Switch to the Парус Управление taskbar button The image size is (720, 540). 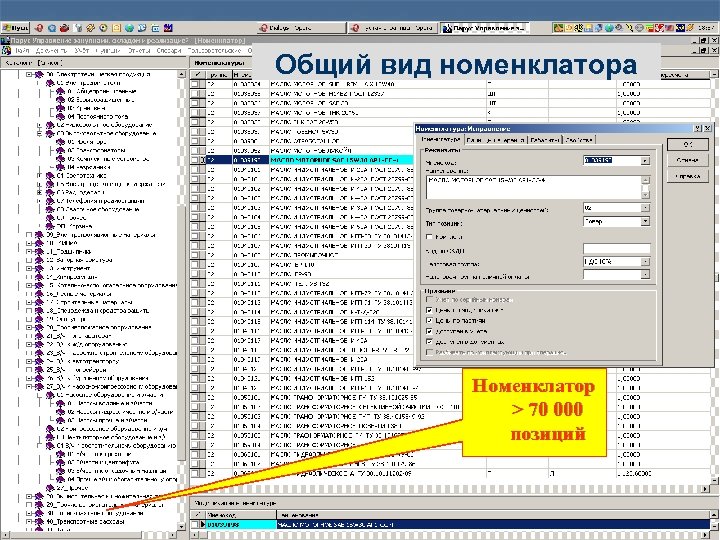click(x=485, y=28)
